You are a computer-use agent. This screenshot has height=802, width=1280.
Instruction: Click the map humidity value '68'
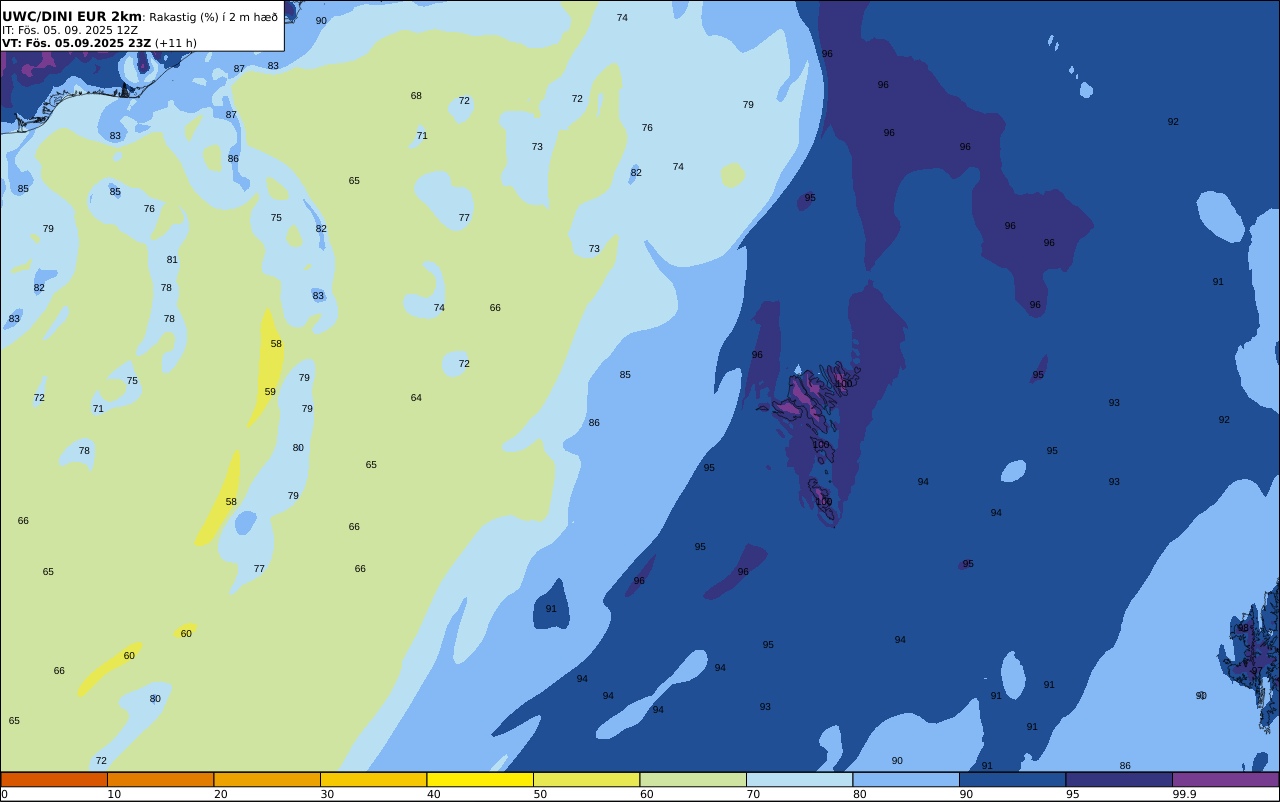[x=416, y=96]
